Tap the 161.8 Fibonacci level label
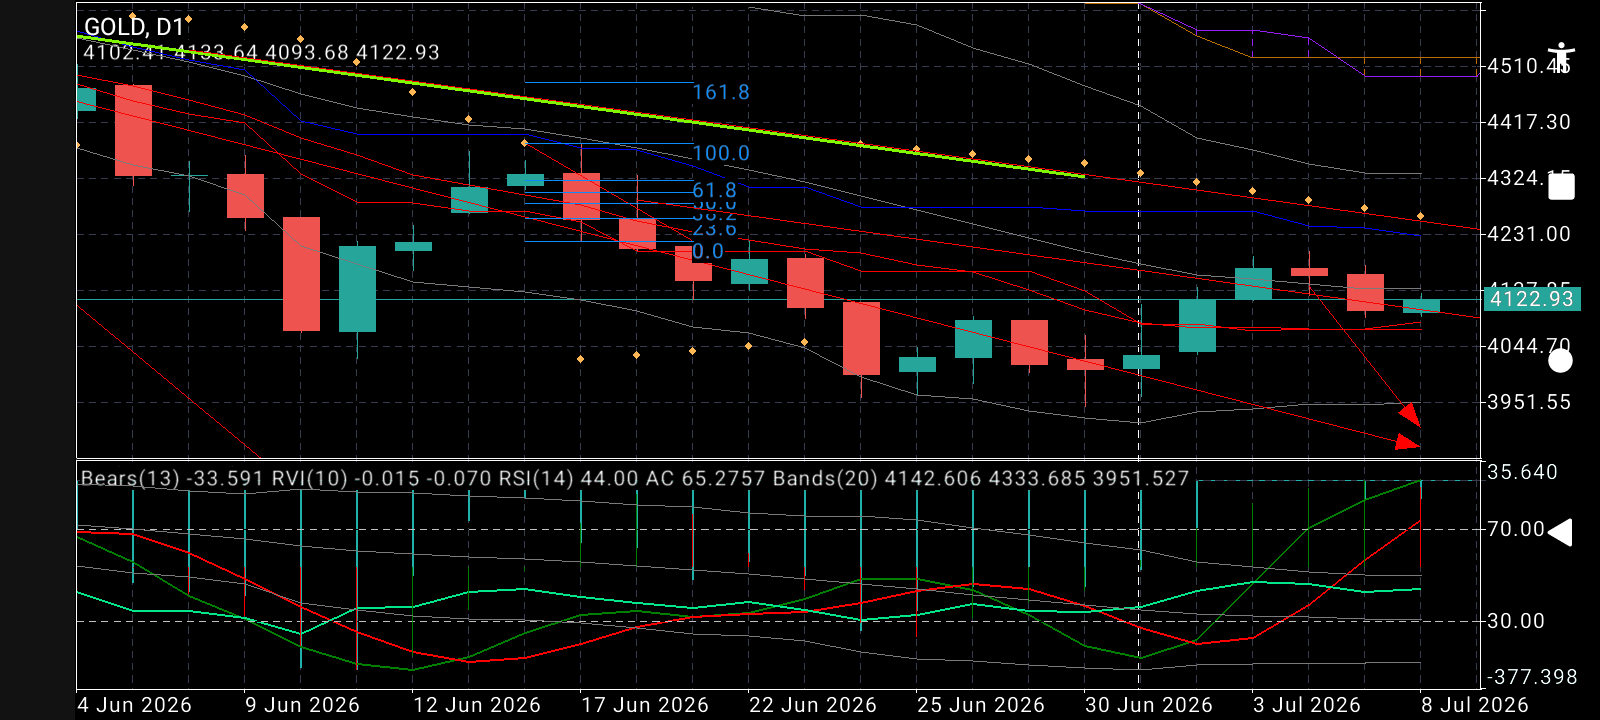The image size is (1600, 720). [721, 92]
